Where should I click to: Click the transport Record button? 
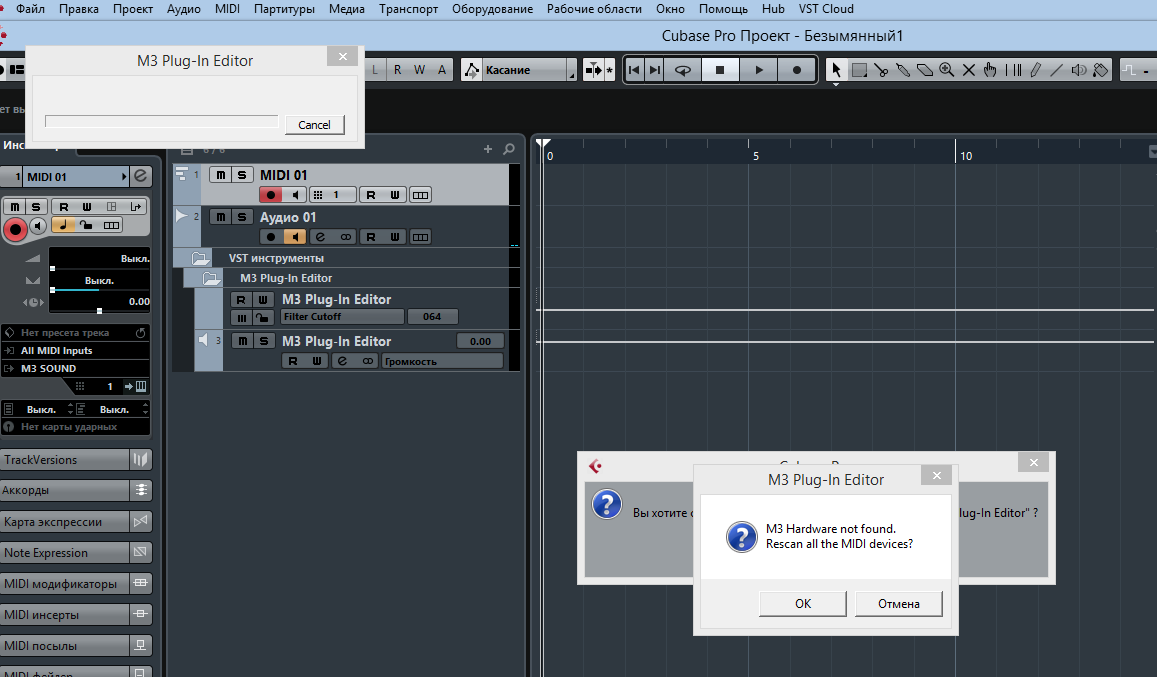(x=796, y=70)
